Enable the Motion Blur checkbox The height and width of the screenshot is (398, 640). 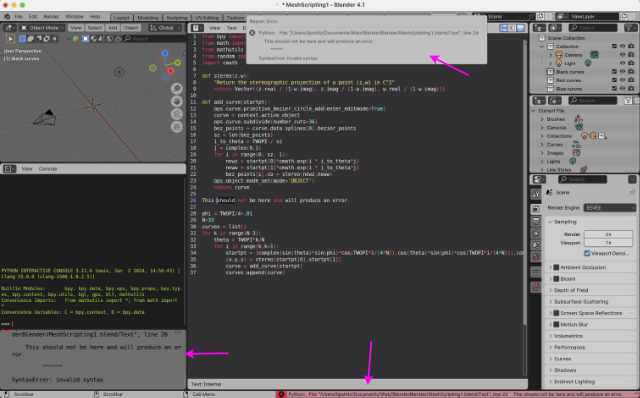pos(556,325)
